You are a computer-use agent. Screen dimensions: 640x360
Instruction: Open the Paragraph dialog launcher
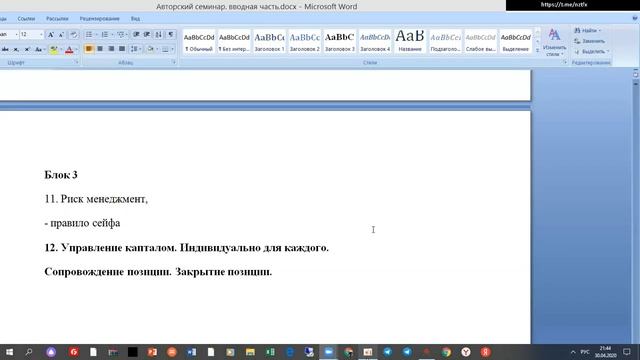pyautogui.click(x=174, y=62)
